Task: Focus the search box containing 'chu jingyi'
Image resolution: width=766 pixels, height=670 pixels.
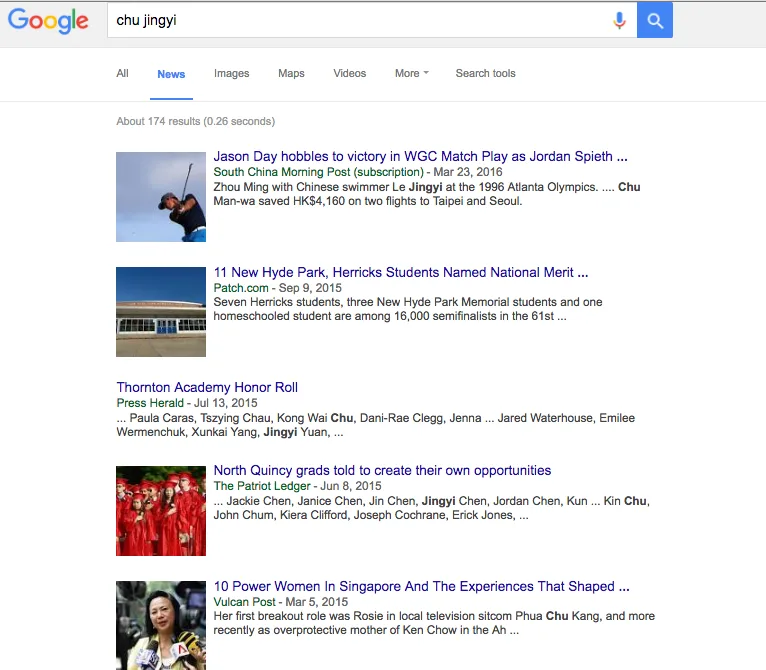Action: (372, 20)
